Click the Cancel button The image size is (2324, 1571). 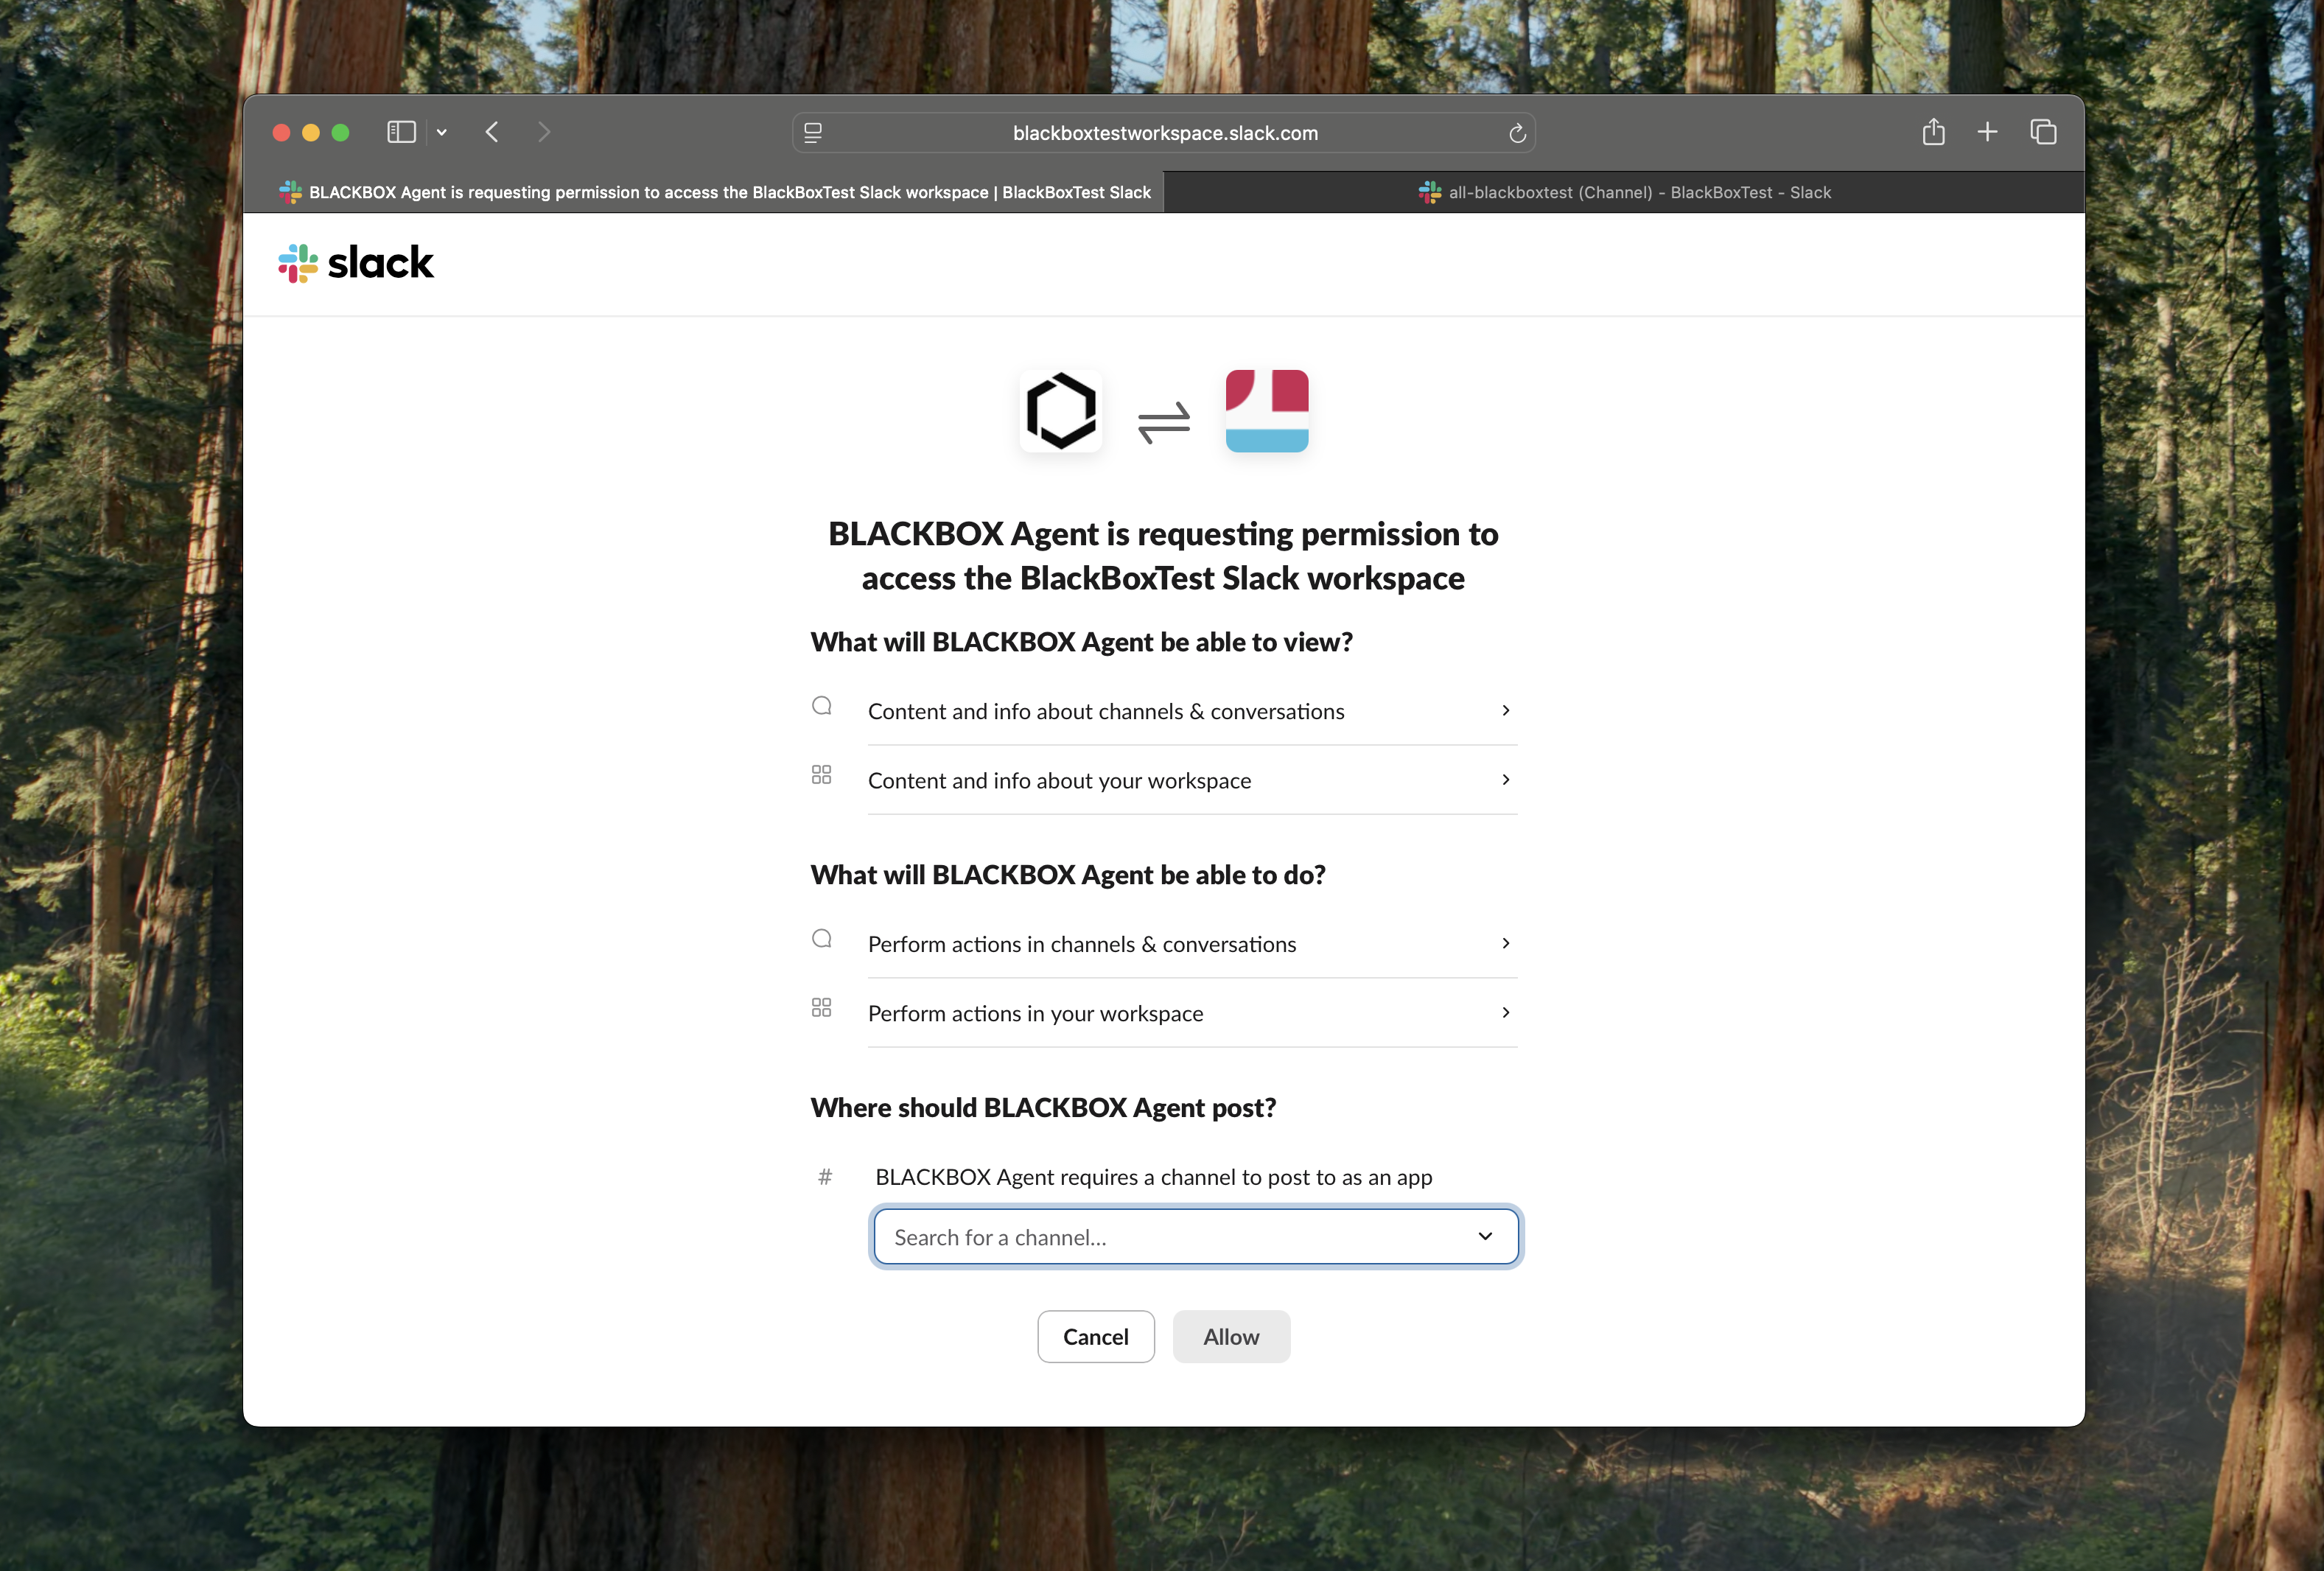click(x=1095, y=1337)
